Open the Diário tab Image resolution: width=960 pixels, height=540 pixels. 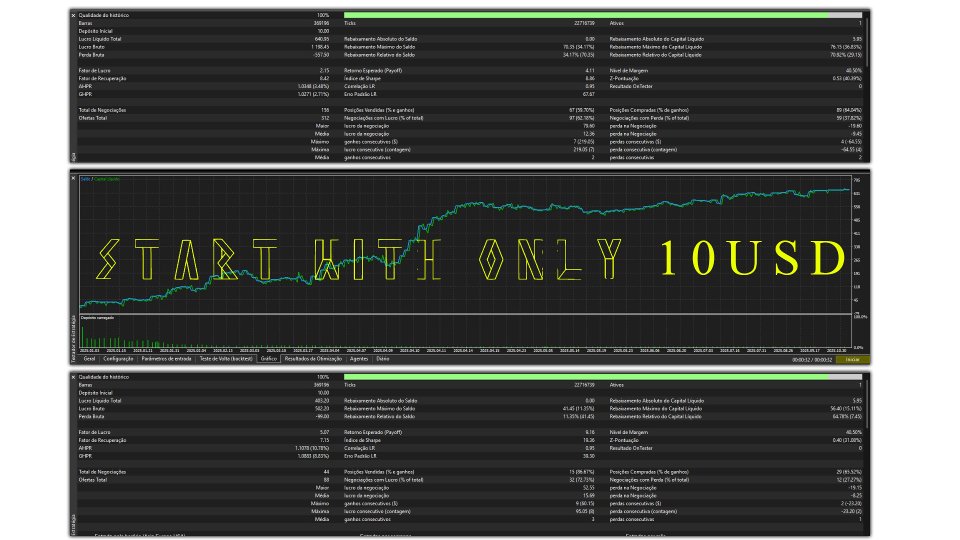point(383,359)
